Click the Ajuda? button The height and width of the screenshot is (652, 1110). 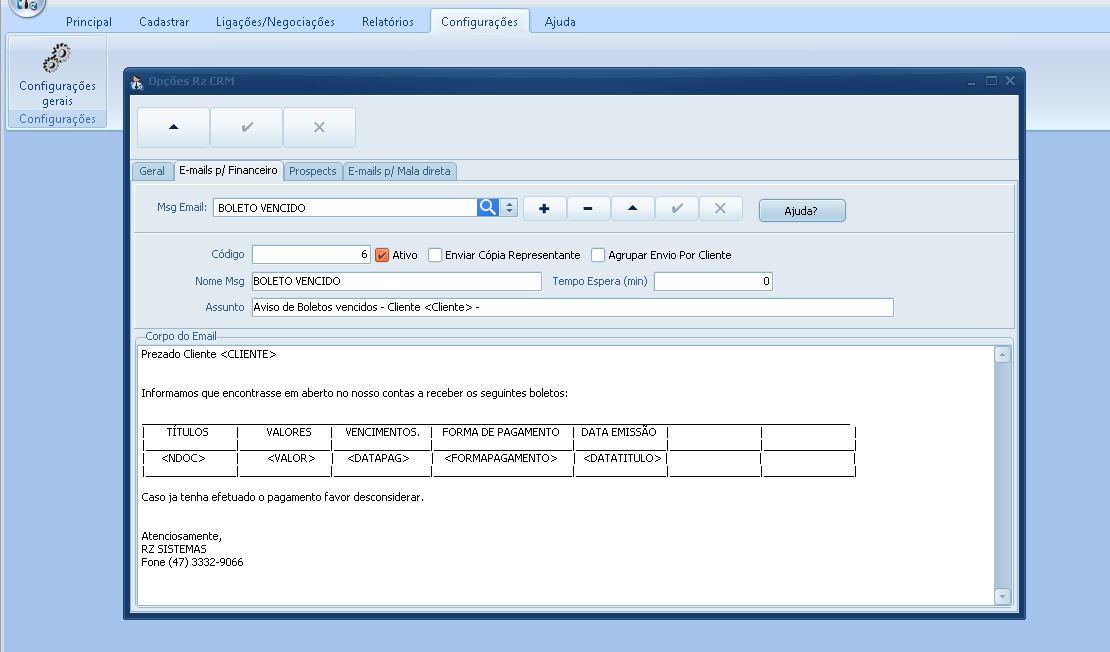coord(802,210)
